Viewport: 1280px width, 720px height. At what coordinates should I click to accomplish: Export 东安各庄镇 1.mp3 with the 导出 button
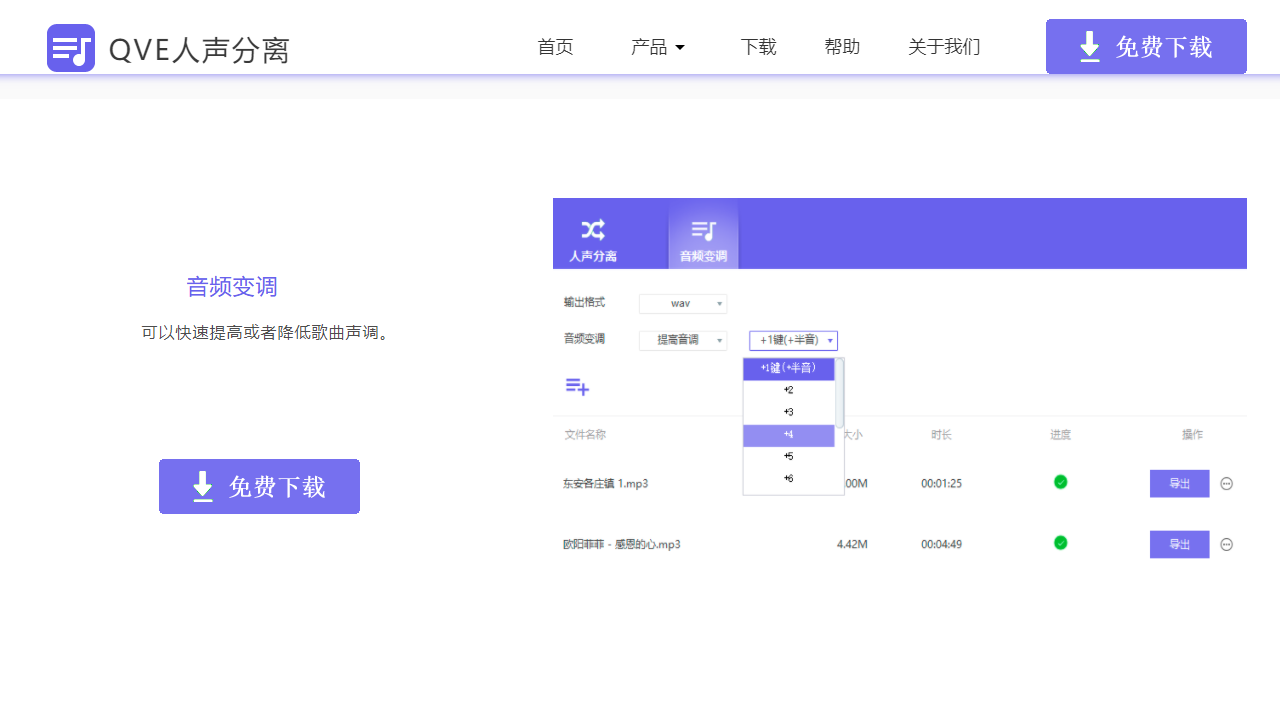(1179, 483)
